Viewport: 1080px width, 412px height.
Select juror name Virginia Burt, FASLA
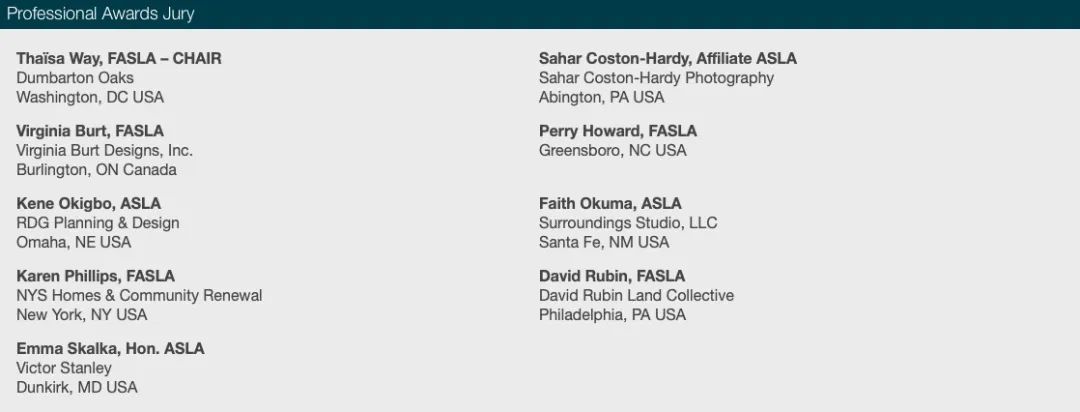coord(90,131)
